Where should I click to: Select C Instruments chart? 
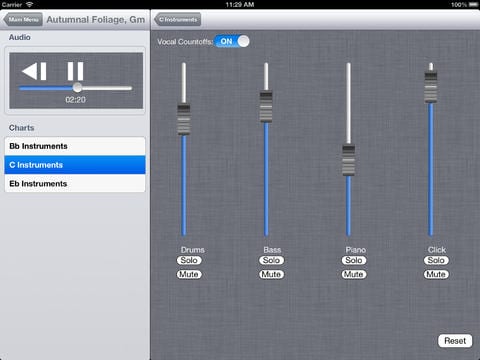(75, 165)
